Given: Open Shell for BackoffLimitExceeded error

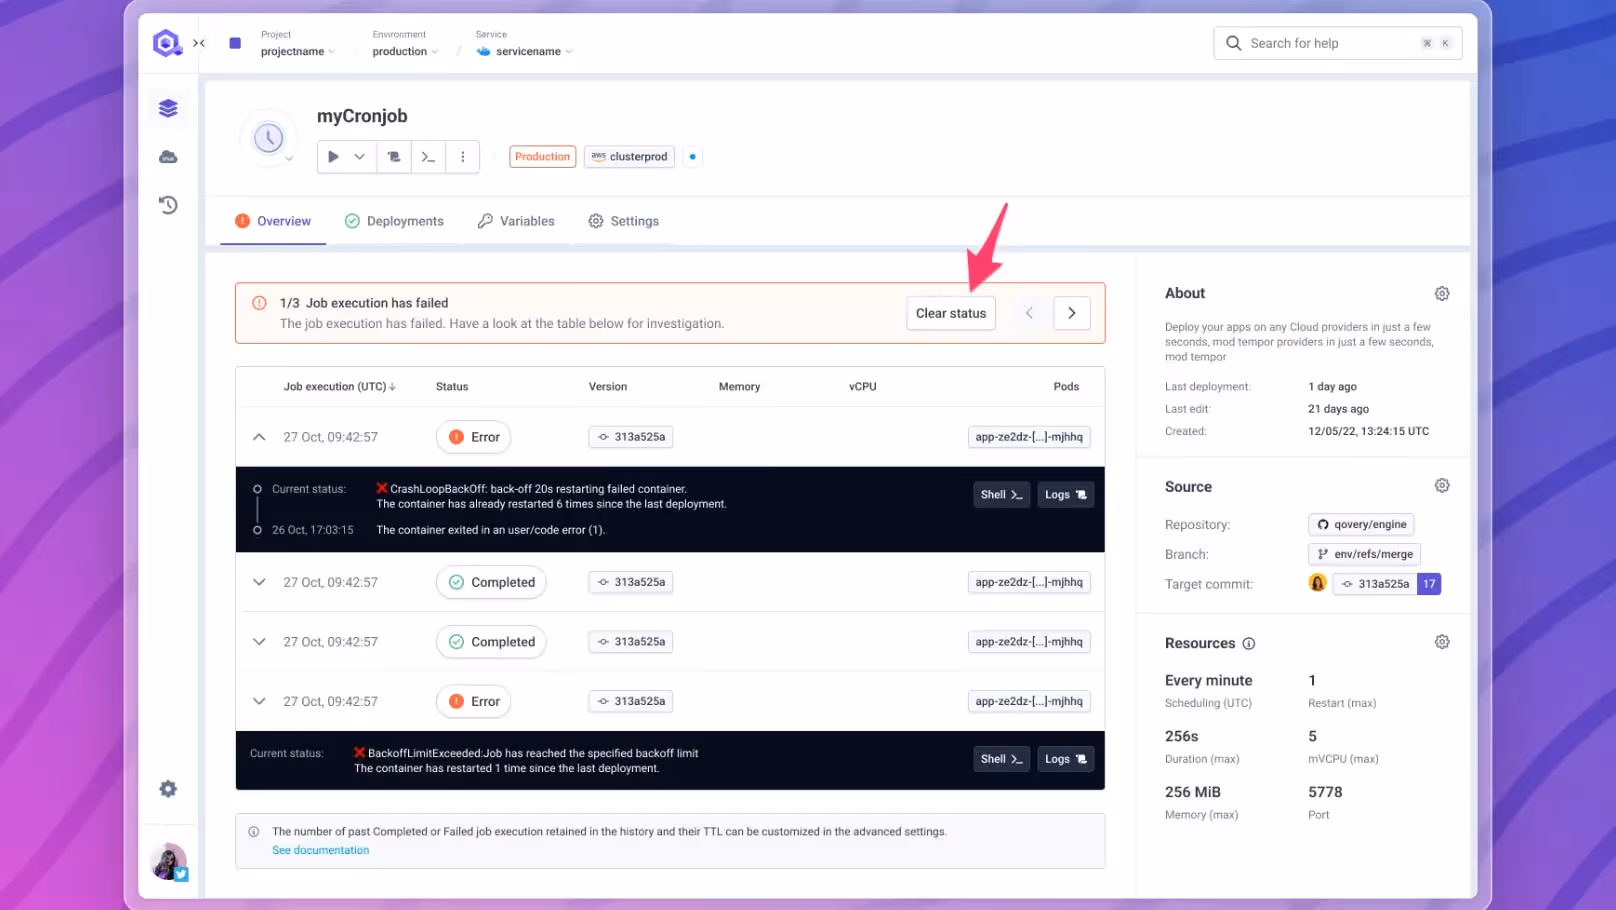Looking at the screenshot, I should coord(1001,759).
